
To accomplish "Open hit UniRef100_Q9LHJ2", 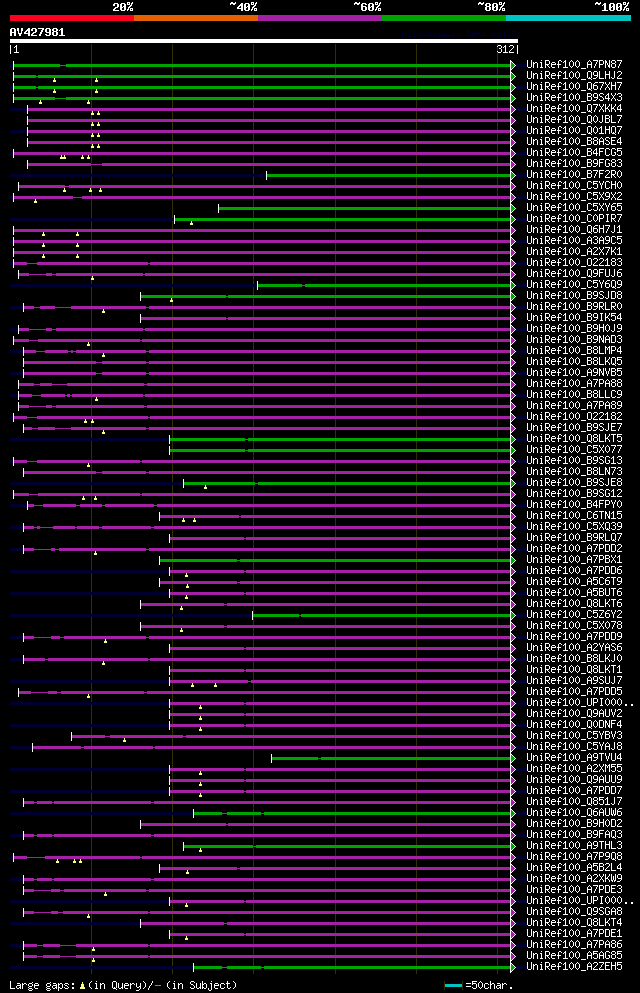I will (574, 75).
